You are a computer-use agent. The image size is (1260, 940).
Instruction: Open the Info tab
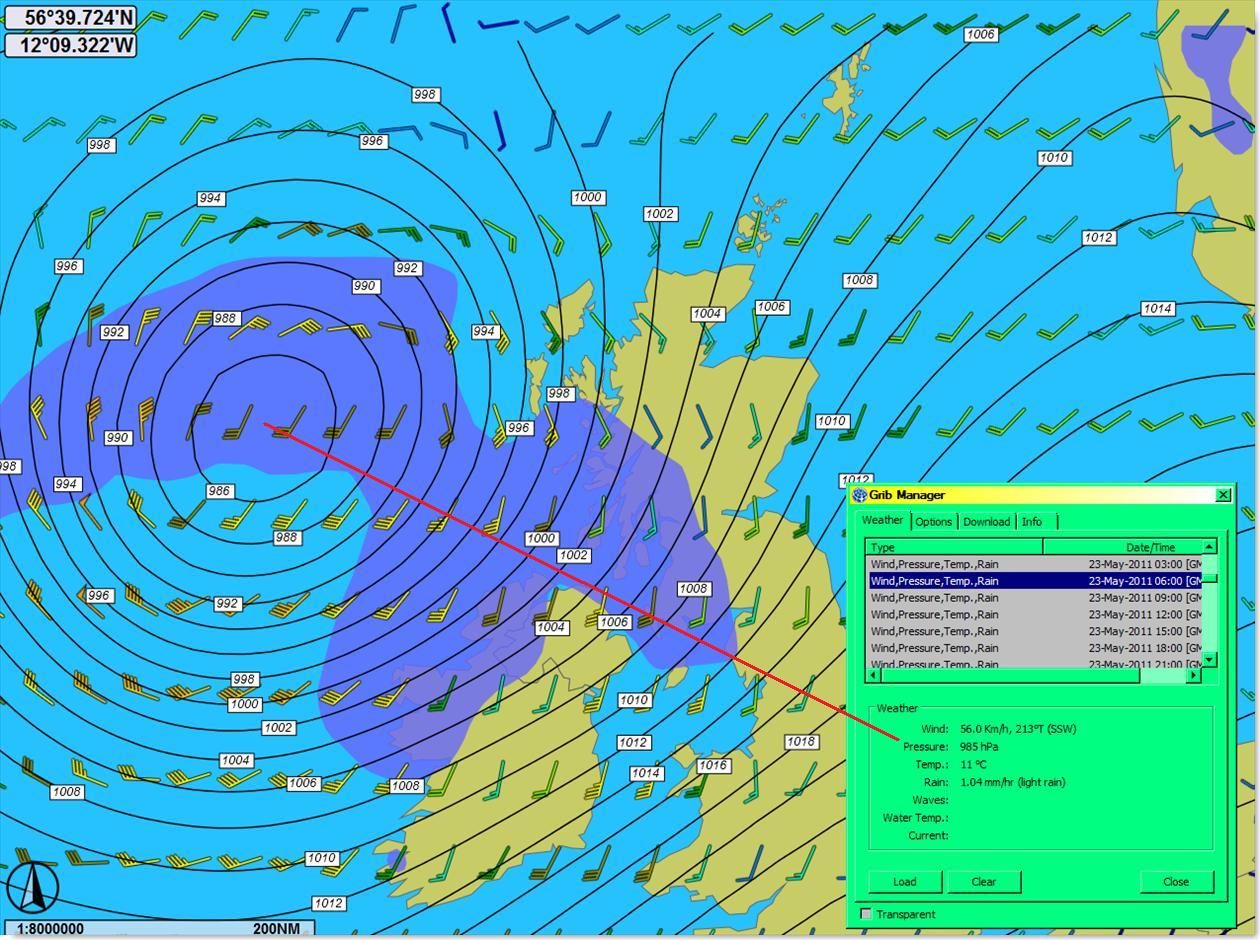point(1032,522)
